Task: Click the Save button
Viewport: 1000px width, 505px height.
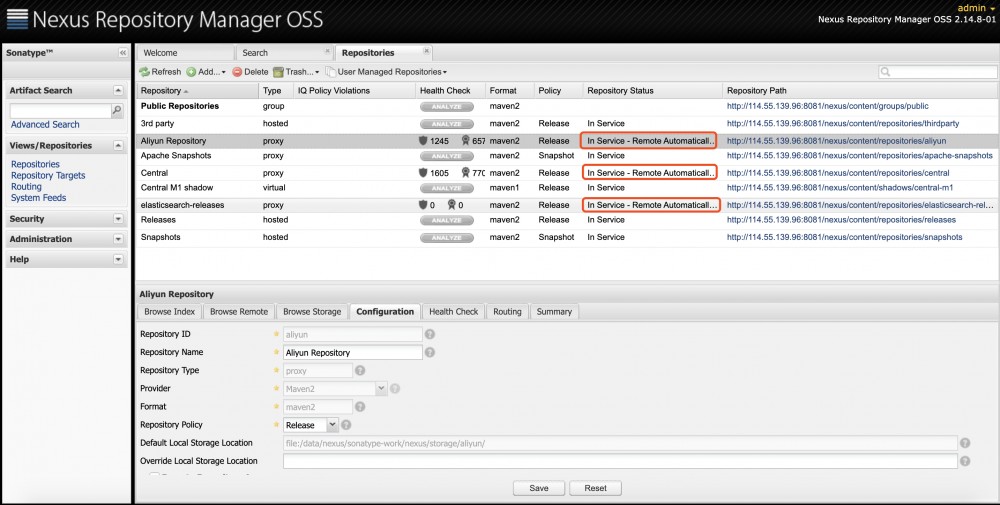Action: [538, 488]
